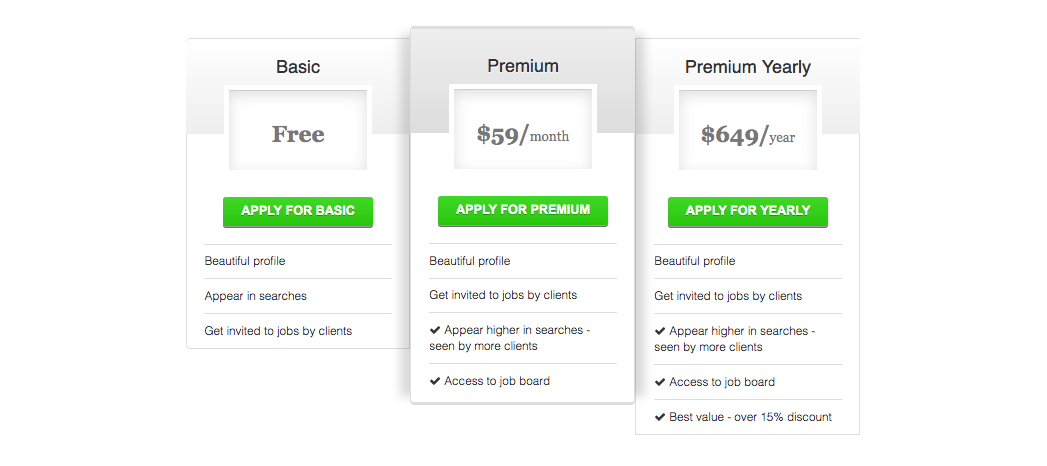Click checkmark beside Premium plan's Appear higher in searches
This screenshot has height=466, width=1047.
click(435, 331)
